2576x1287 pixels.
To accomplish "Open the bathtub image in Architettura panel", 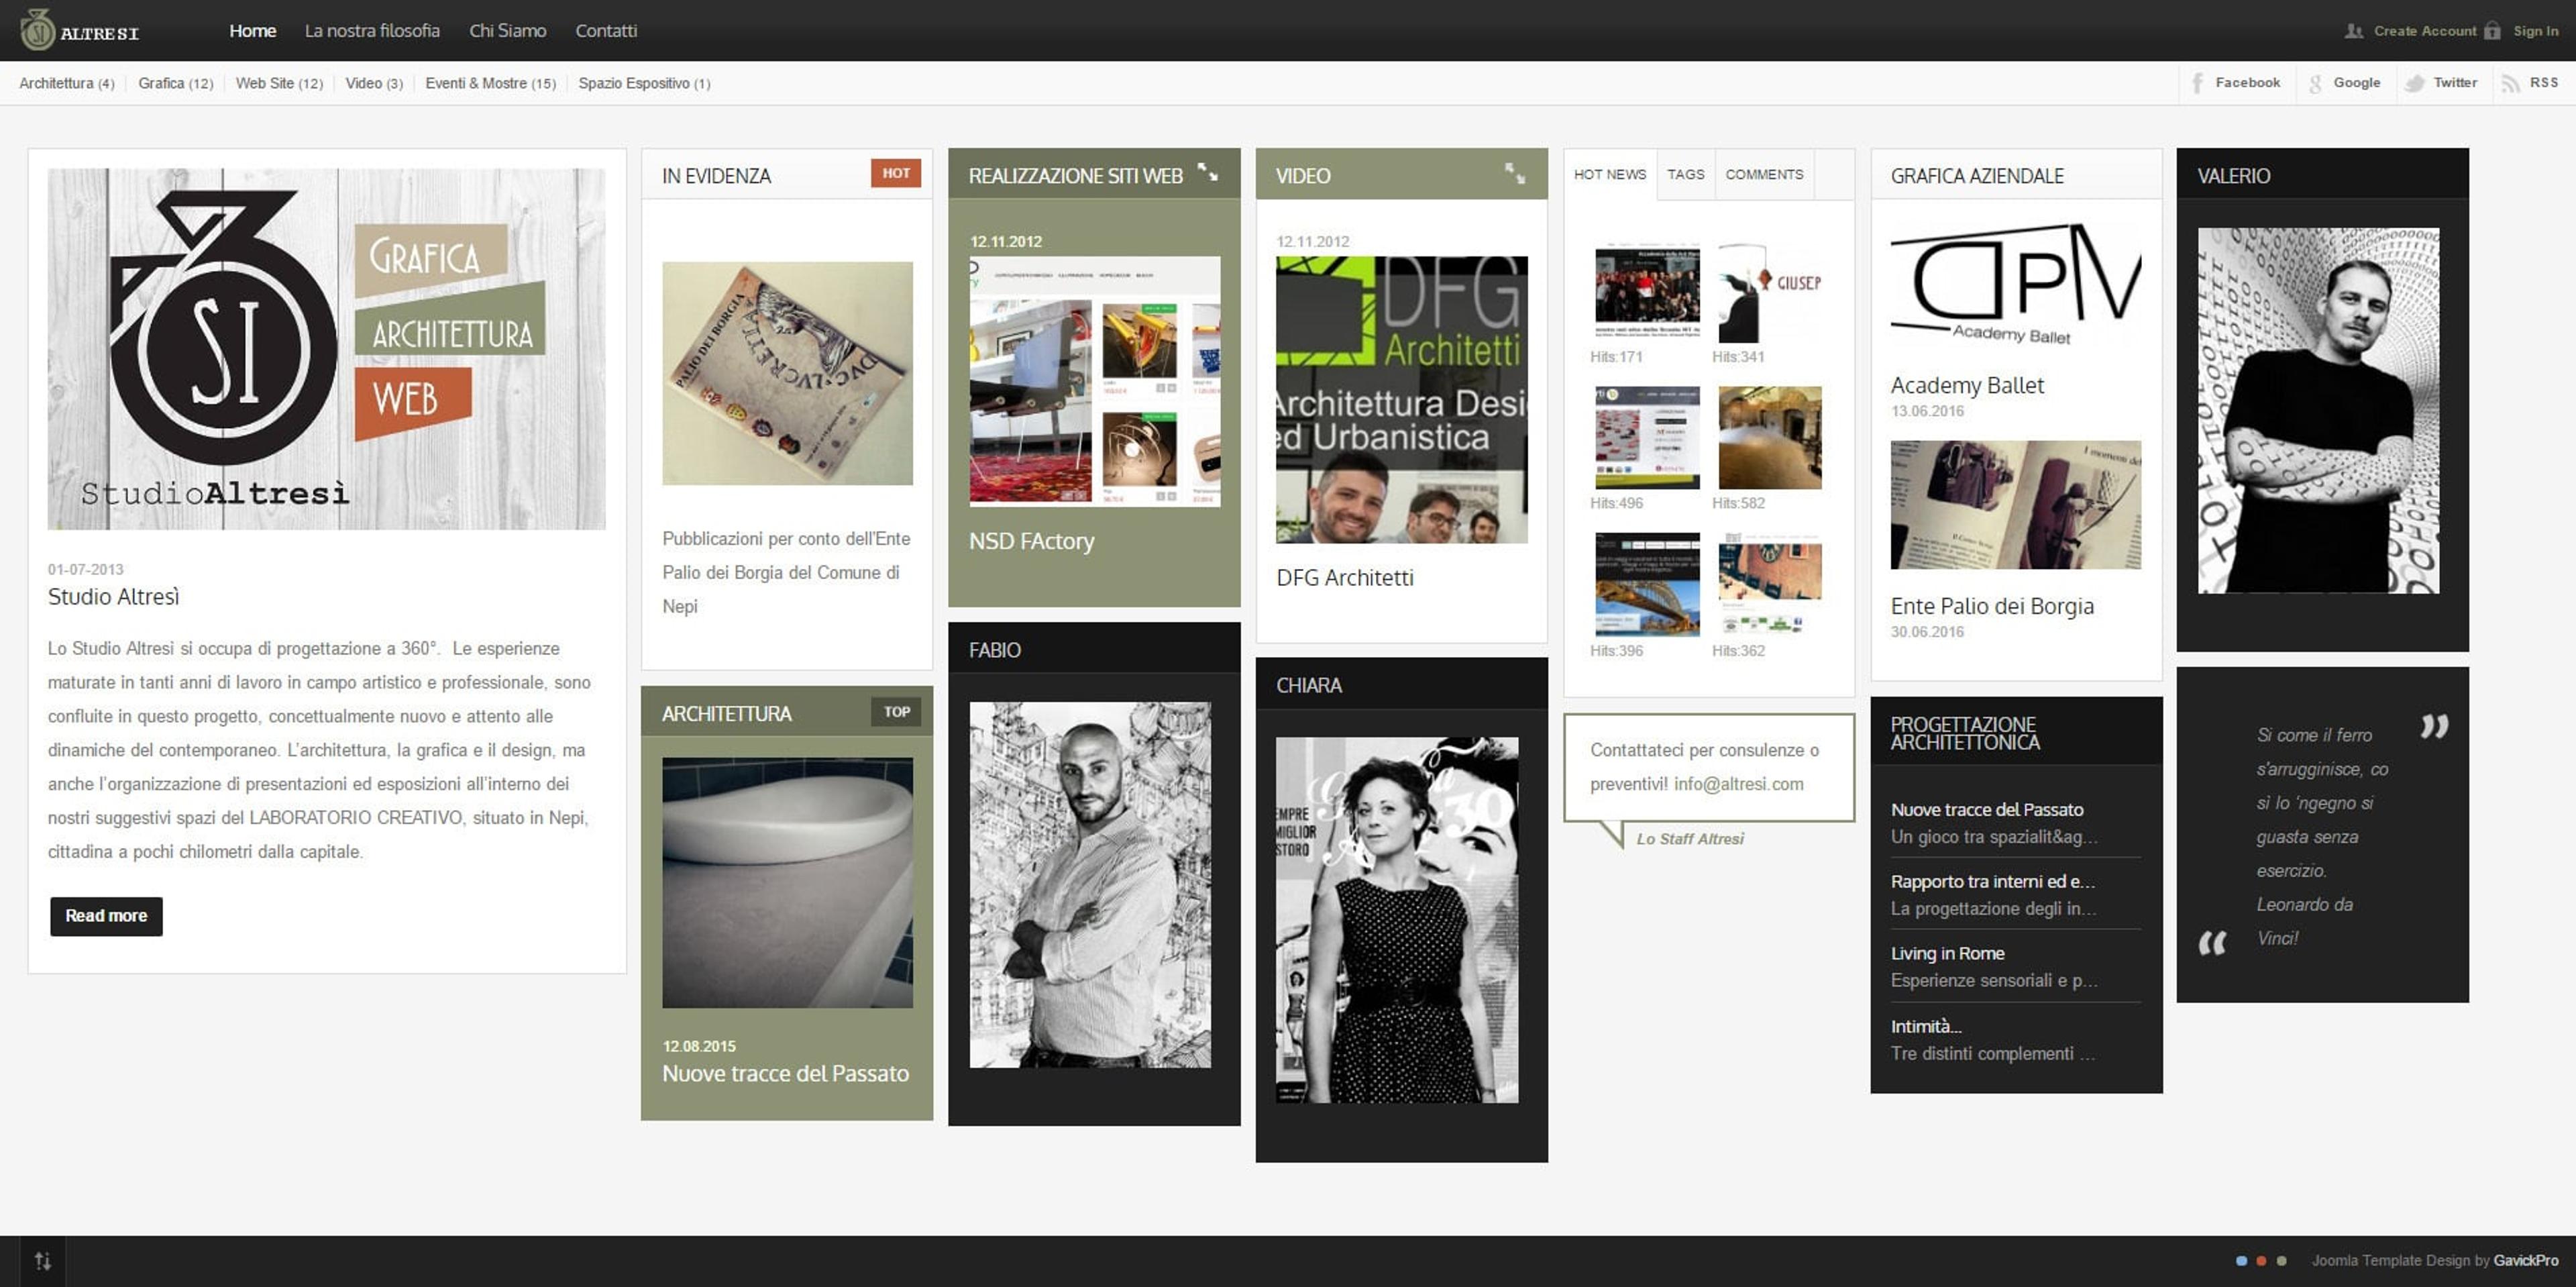I will (x=787, y=882).
